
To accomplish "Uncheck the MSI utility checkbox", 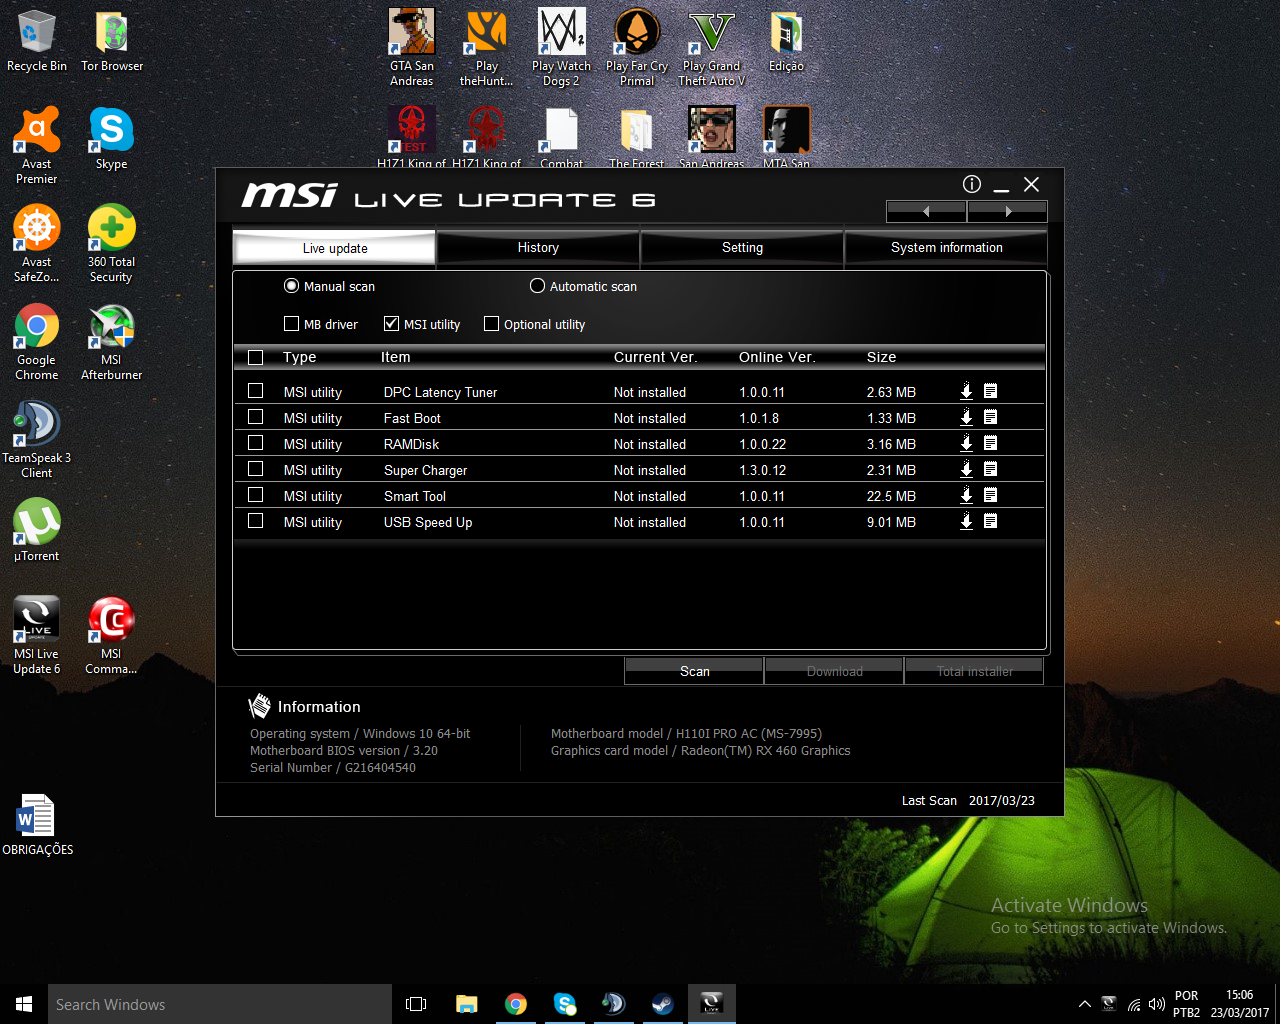I will coord(392,324).
